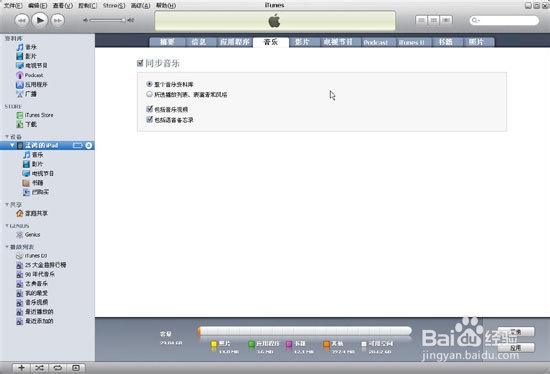Select the selected playlists radio option
Image resolution: width=550 pixels, height=374 pixels.
[149, 94]
